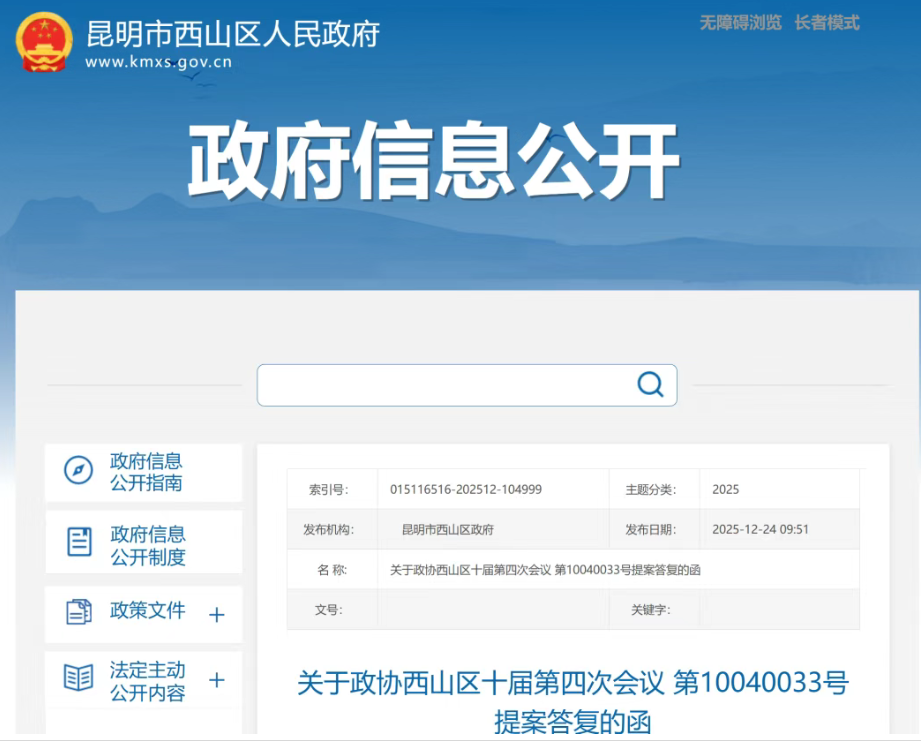Expand 法定主动公开内容 using the plus sign
Viewport: 921px width, 741px height.
(x=216, y=679)
